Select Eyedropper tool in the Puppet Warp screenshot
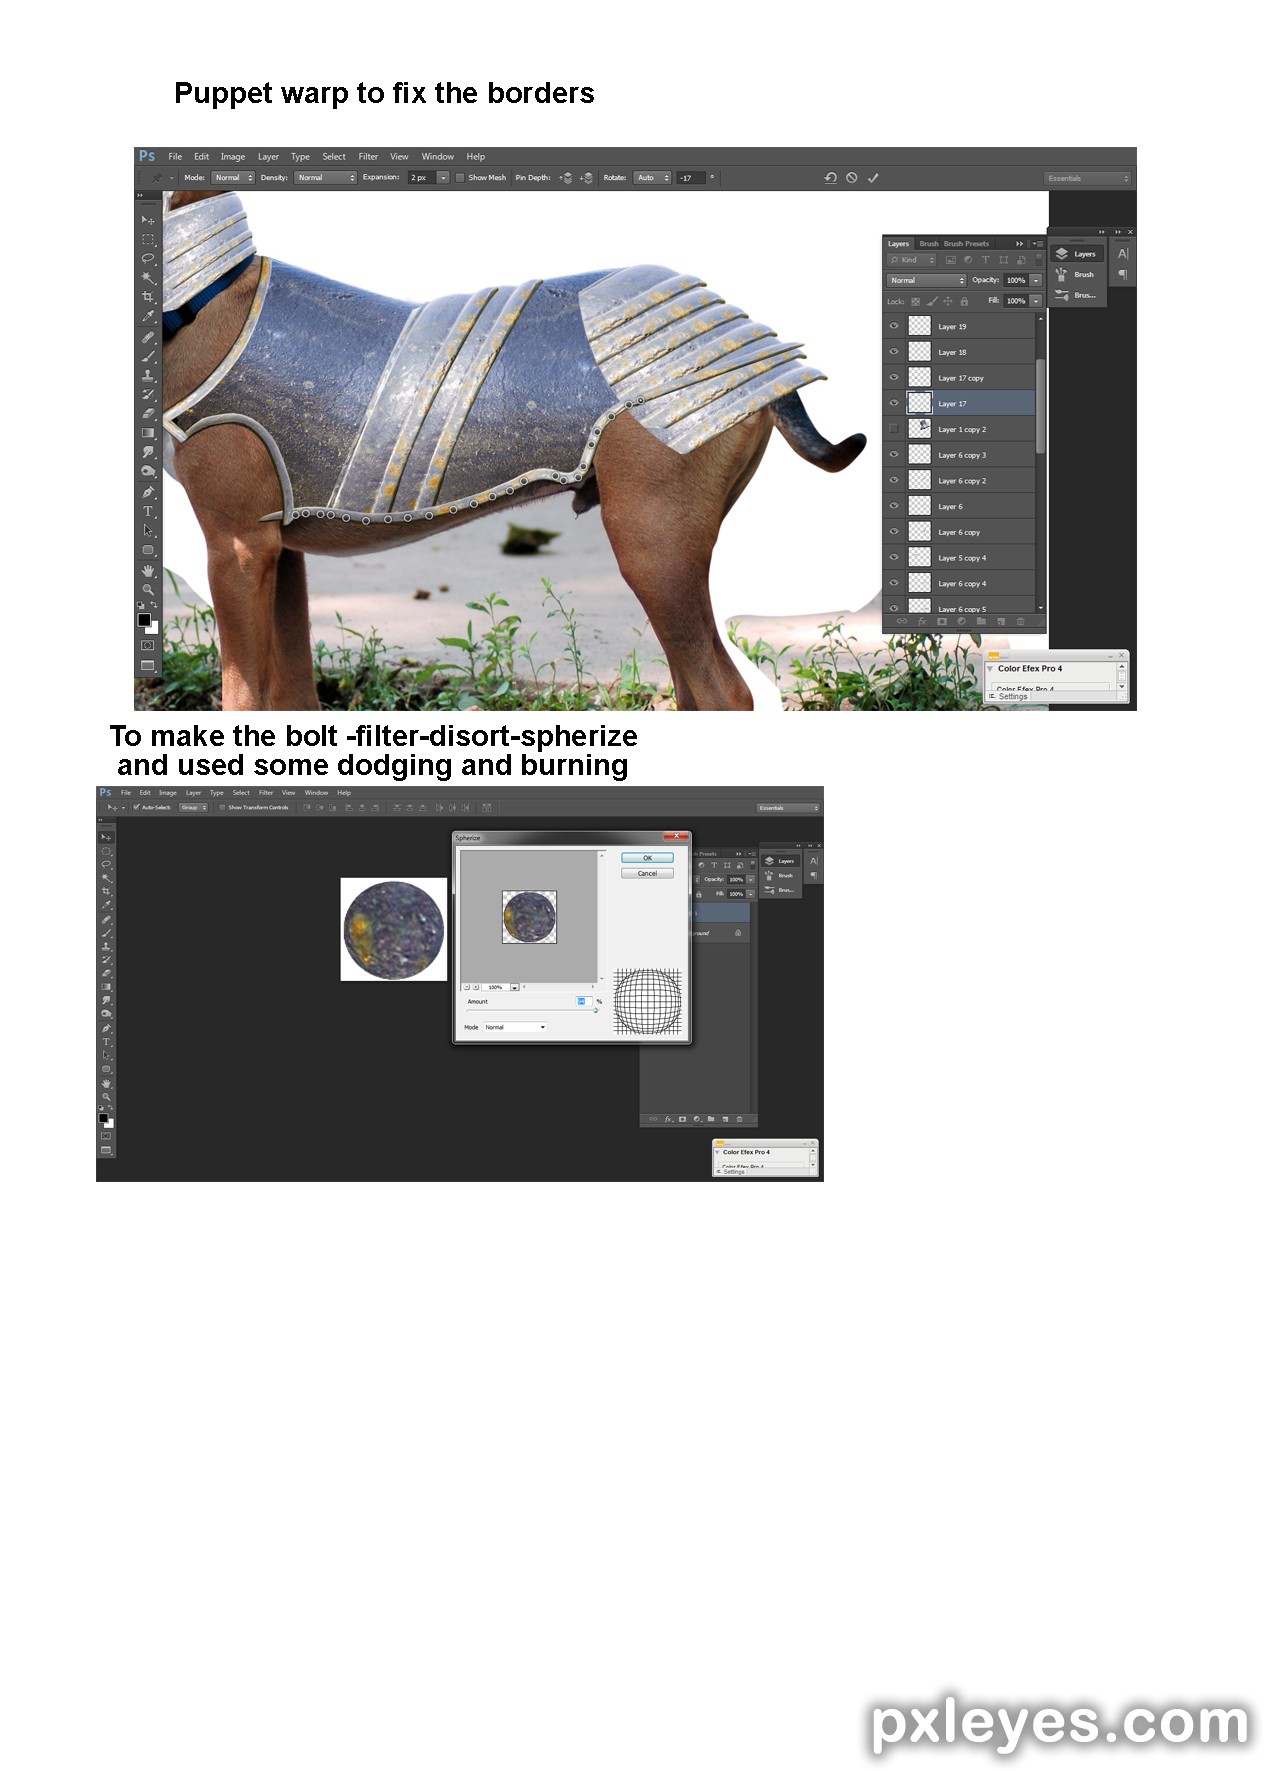1264x1771 pixels. (147, 316)
